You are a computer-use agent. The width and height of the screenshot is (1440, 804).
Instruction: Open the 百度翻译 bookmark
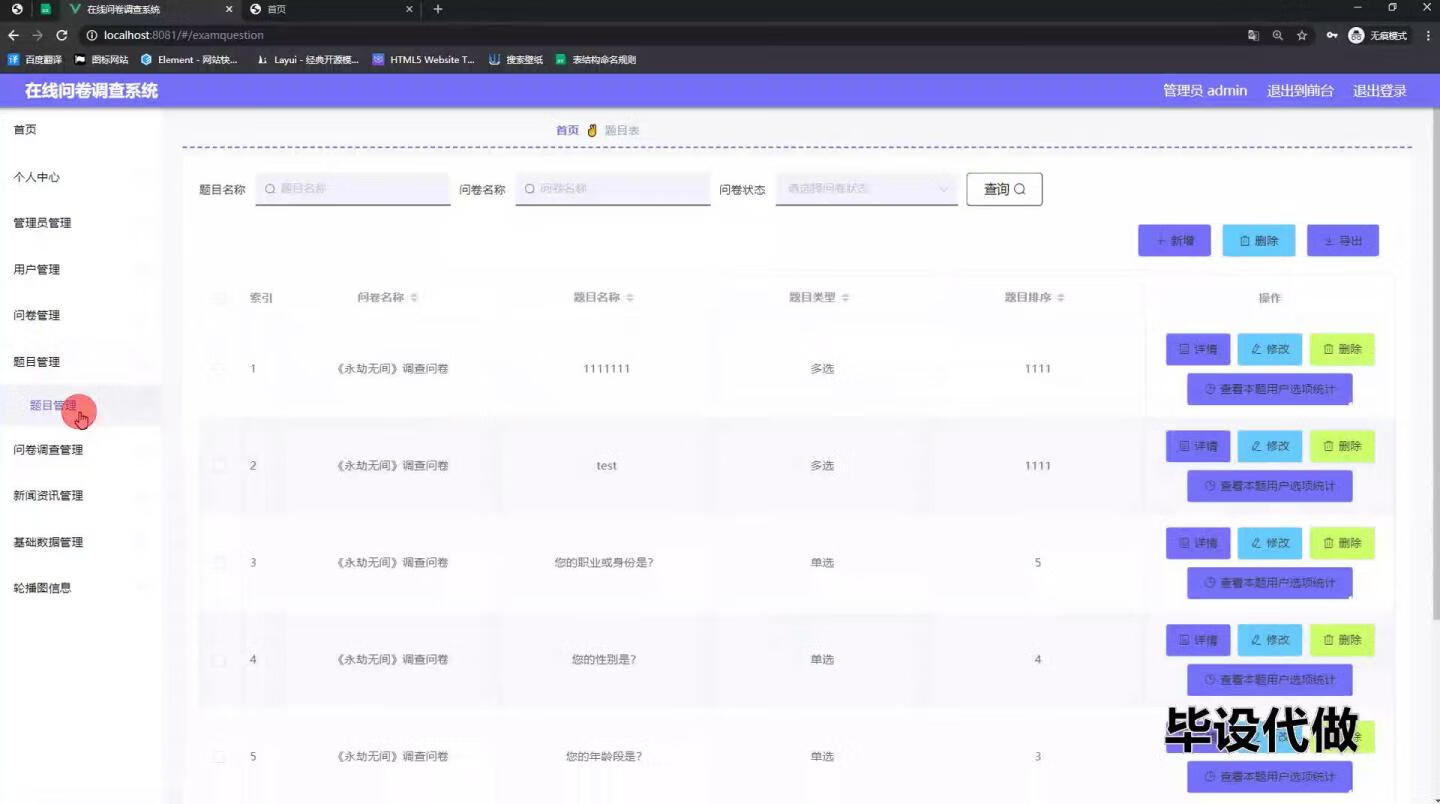pyautogui.click(x=35, y=60)
